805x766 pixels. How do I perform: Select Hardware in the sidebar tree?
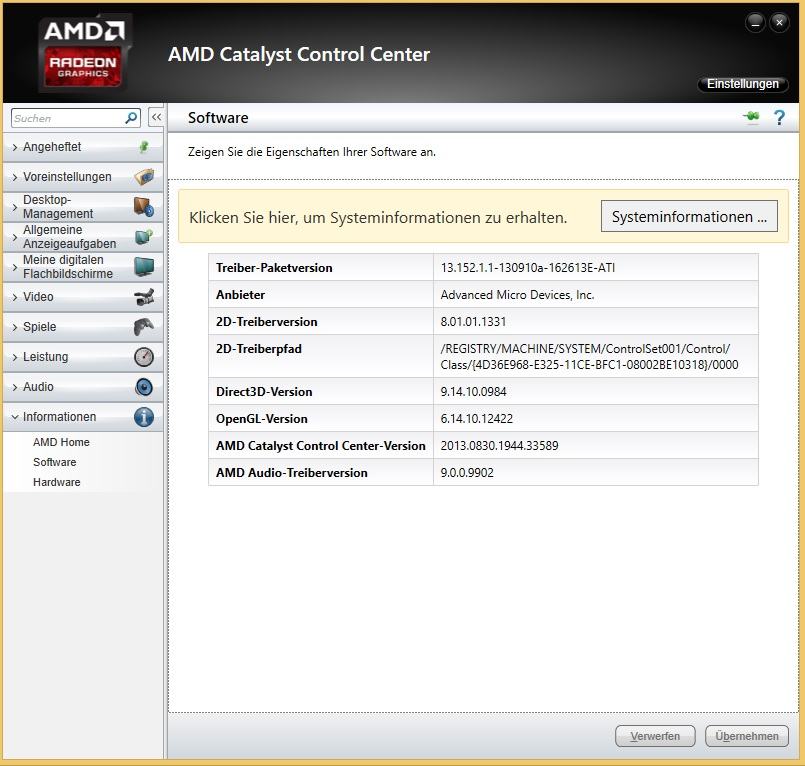click(56, 482)
